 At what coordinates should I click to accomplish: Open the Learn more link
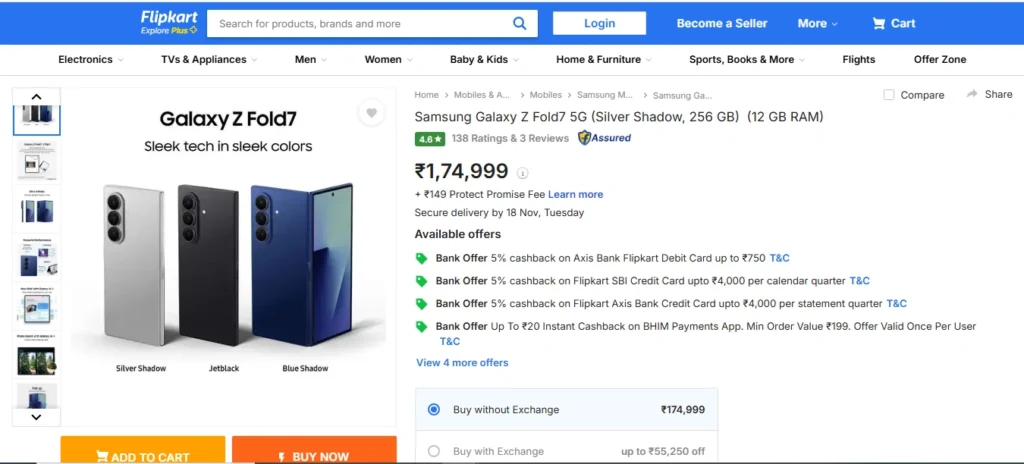tap(575, 194)
